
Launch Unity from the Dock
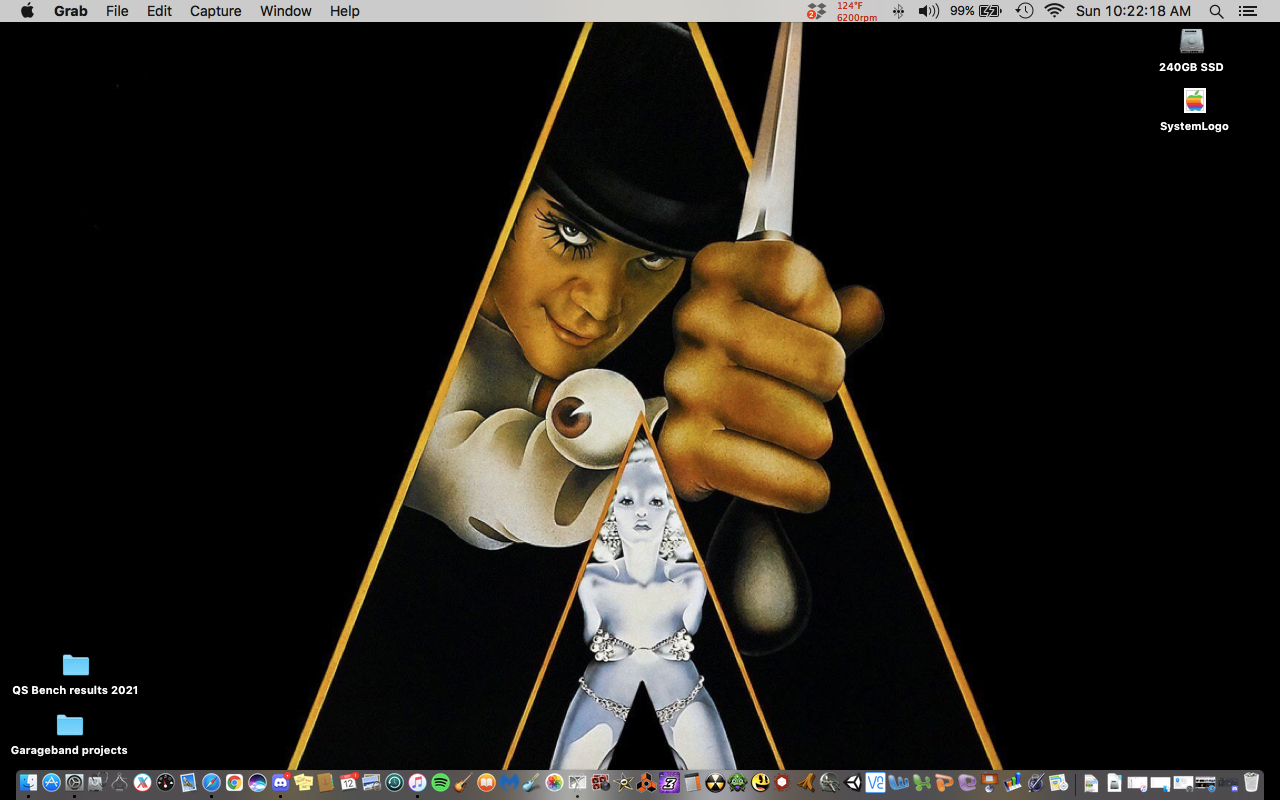pyautogui.click(x=853, y=783)
